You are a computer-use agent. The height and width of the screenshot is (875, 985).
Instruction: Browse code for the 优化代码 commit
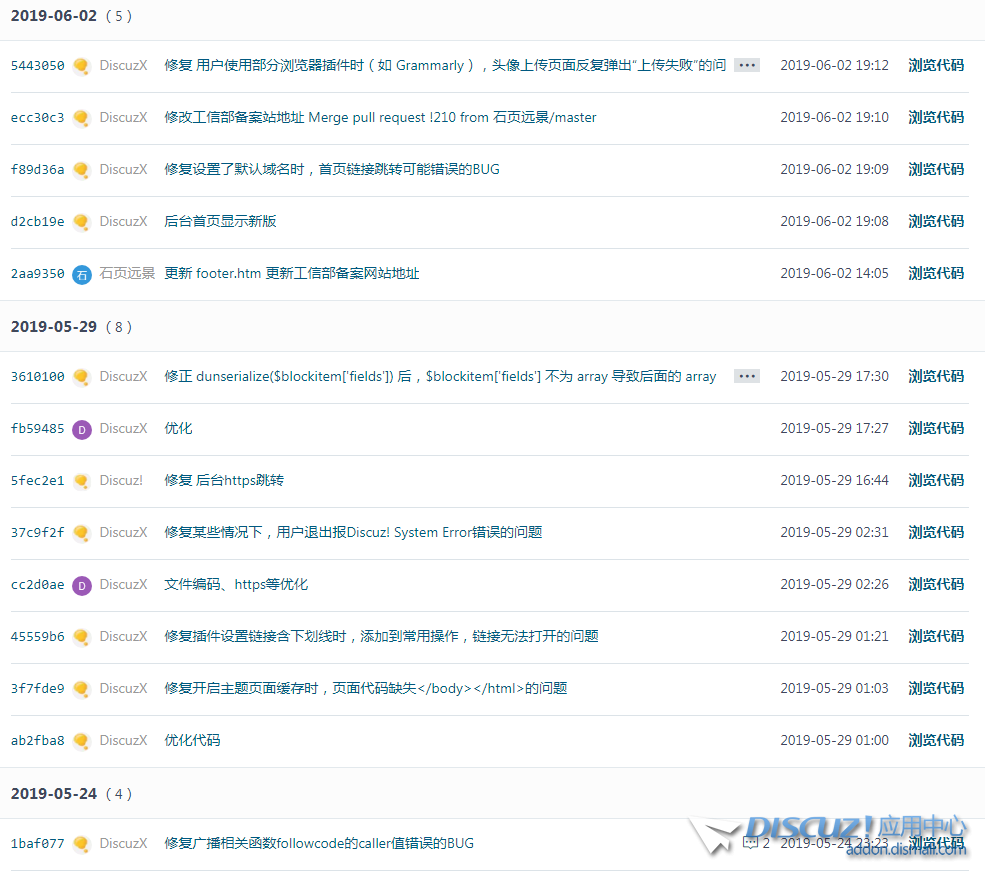936,740
